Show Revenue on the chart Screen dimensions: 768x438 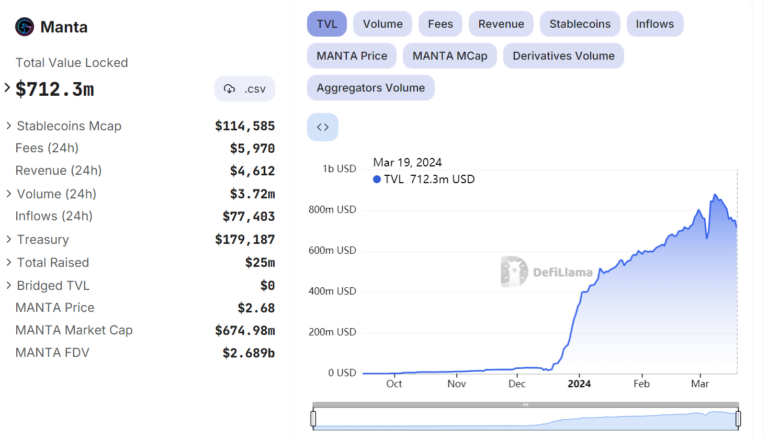point(500,23)
